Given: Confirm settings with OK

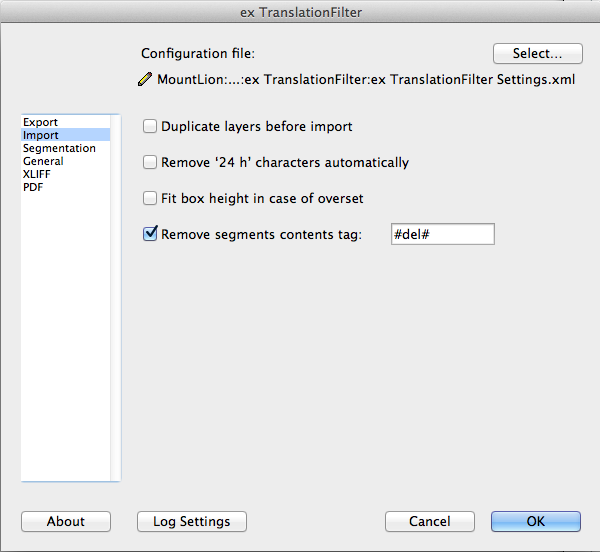Looking at the screenshot, I should (536, 521).
